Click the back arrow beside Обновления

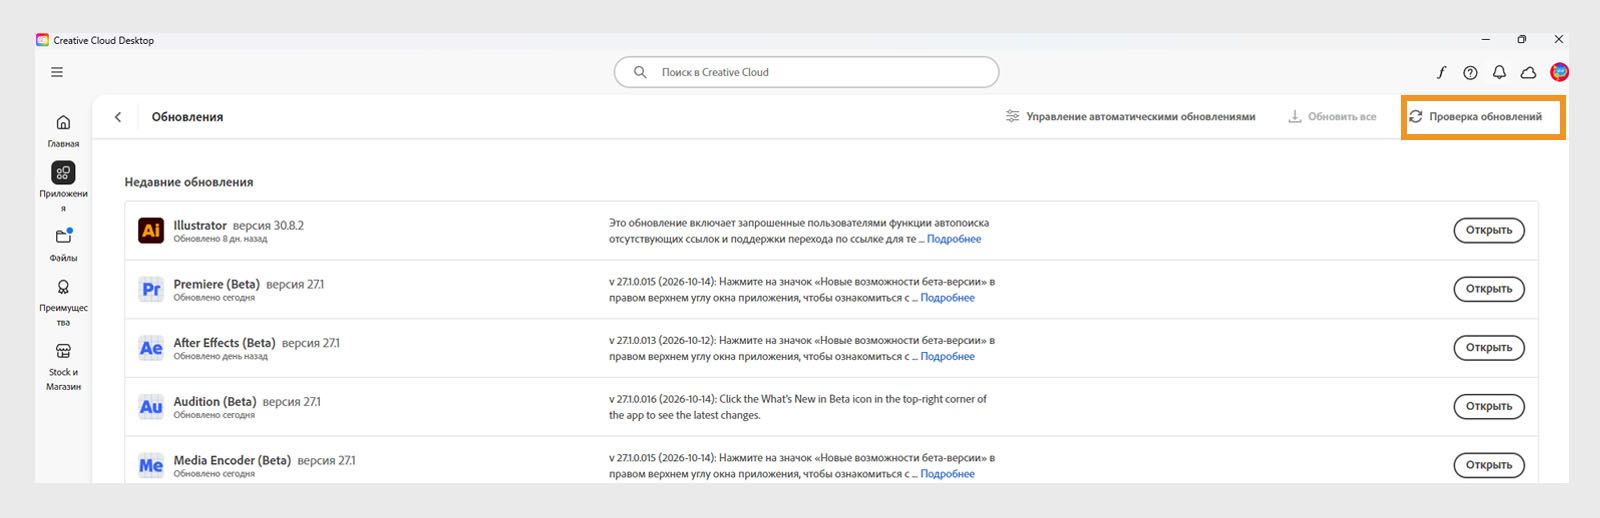click(118, 117)
